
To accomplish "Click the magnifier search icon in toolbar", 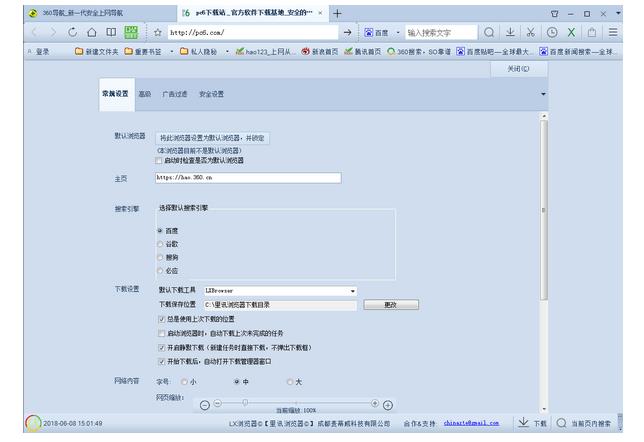I will (489, 32).
